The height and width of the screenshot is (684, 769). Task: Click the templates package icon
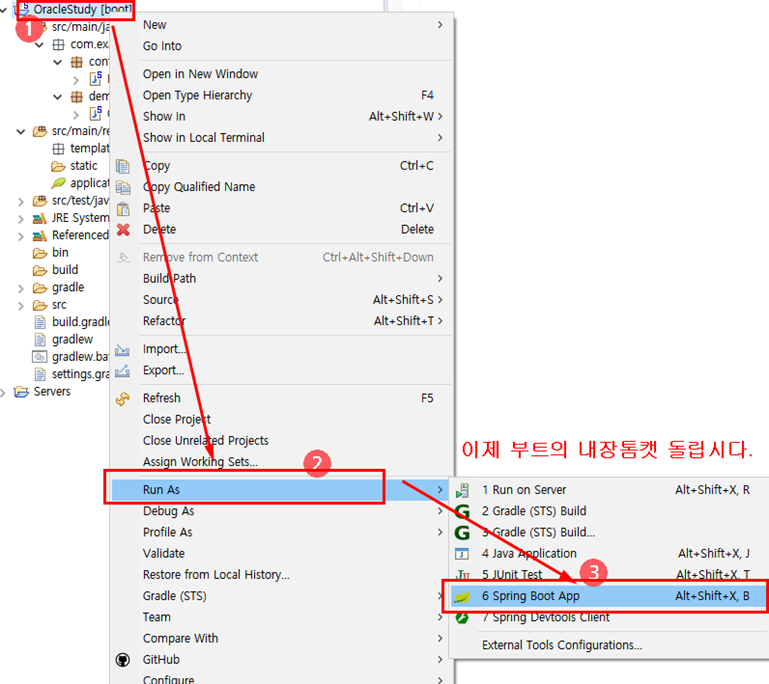point(58,149)
